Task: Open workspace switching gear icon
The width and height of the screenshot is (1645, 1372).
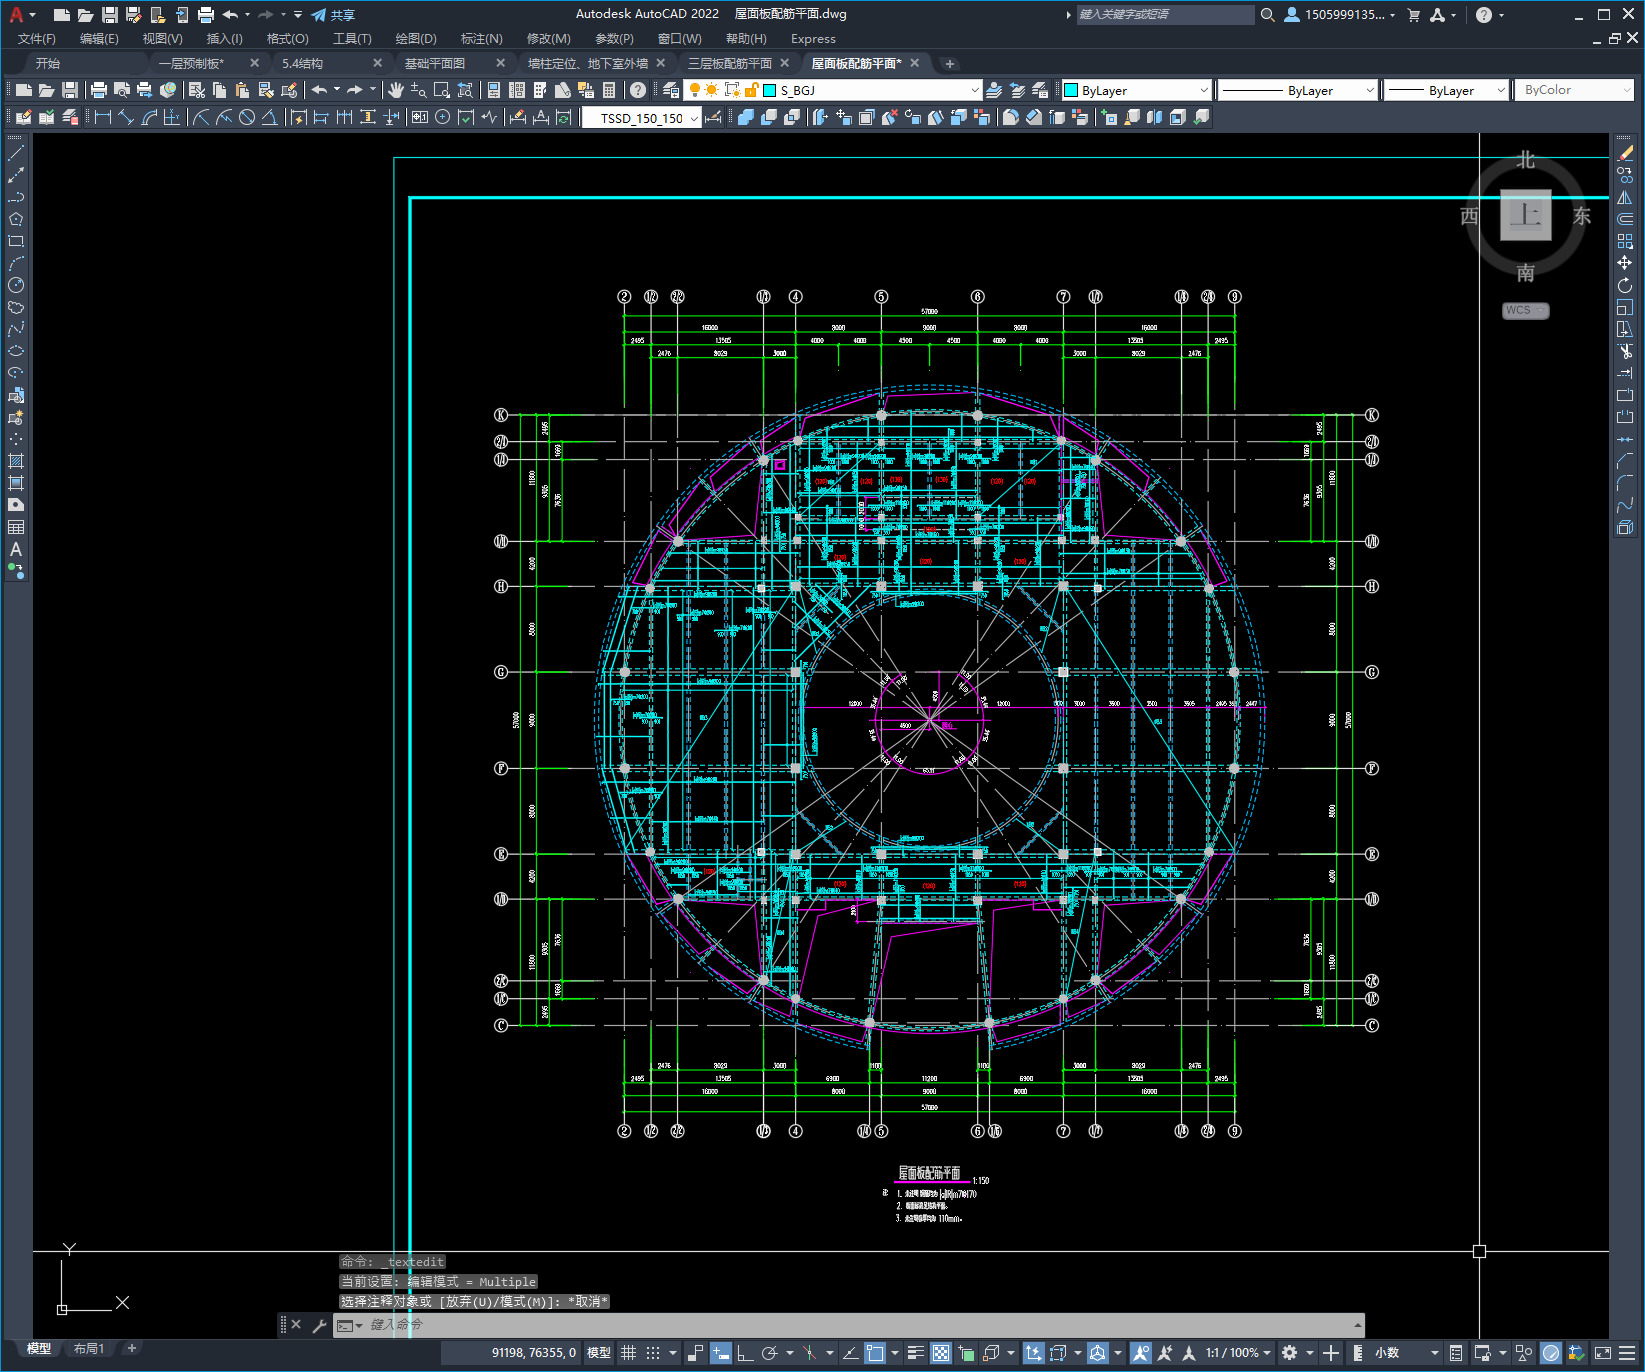Action: tap(1289, 1352)
